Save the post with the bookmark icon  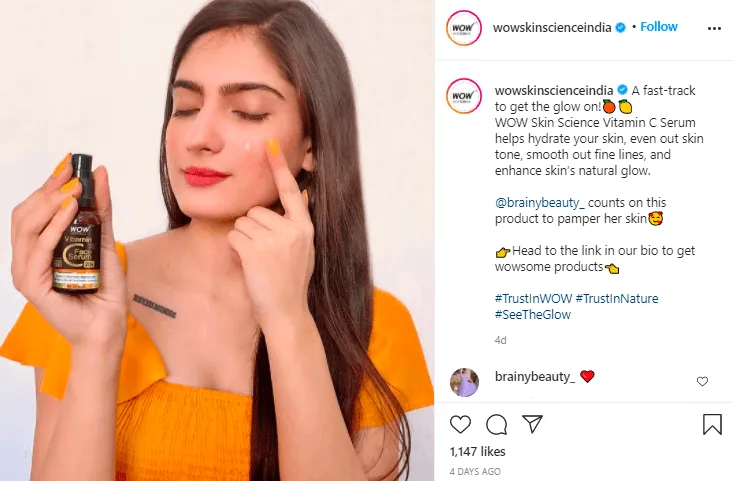click(712, 424)
